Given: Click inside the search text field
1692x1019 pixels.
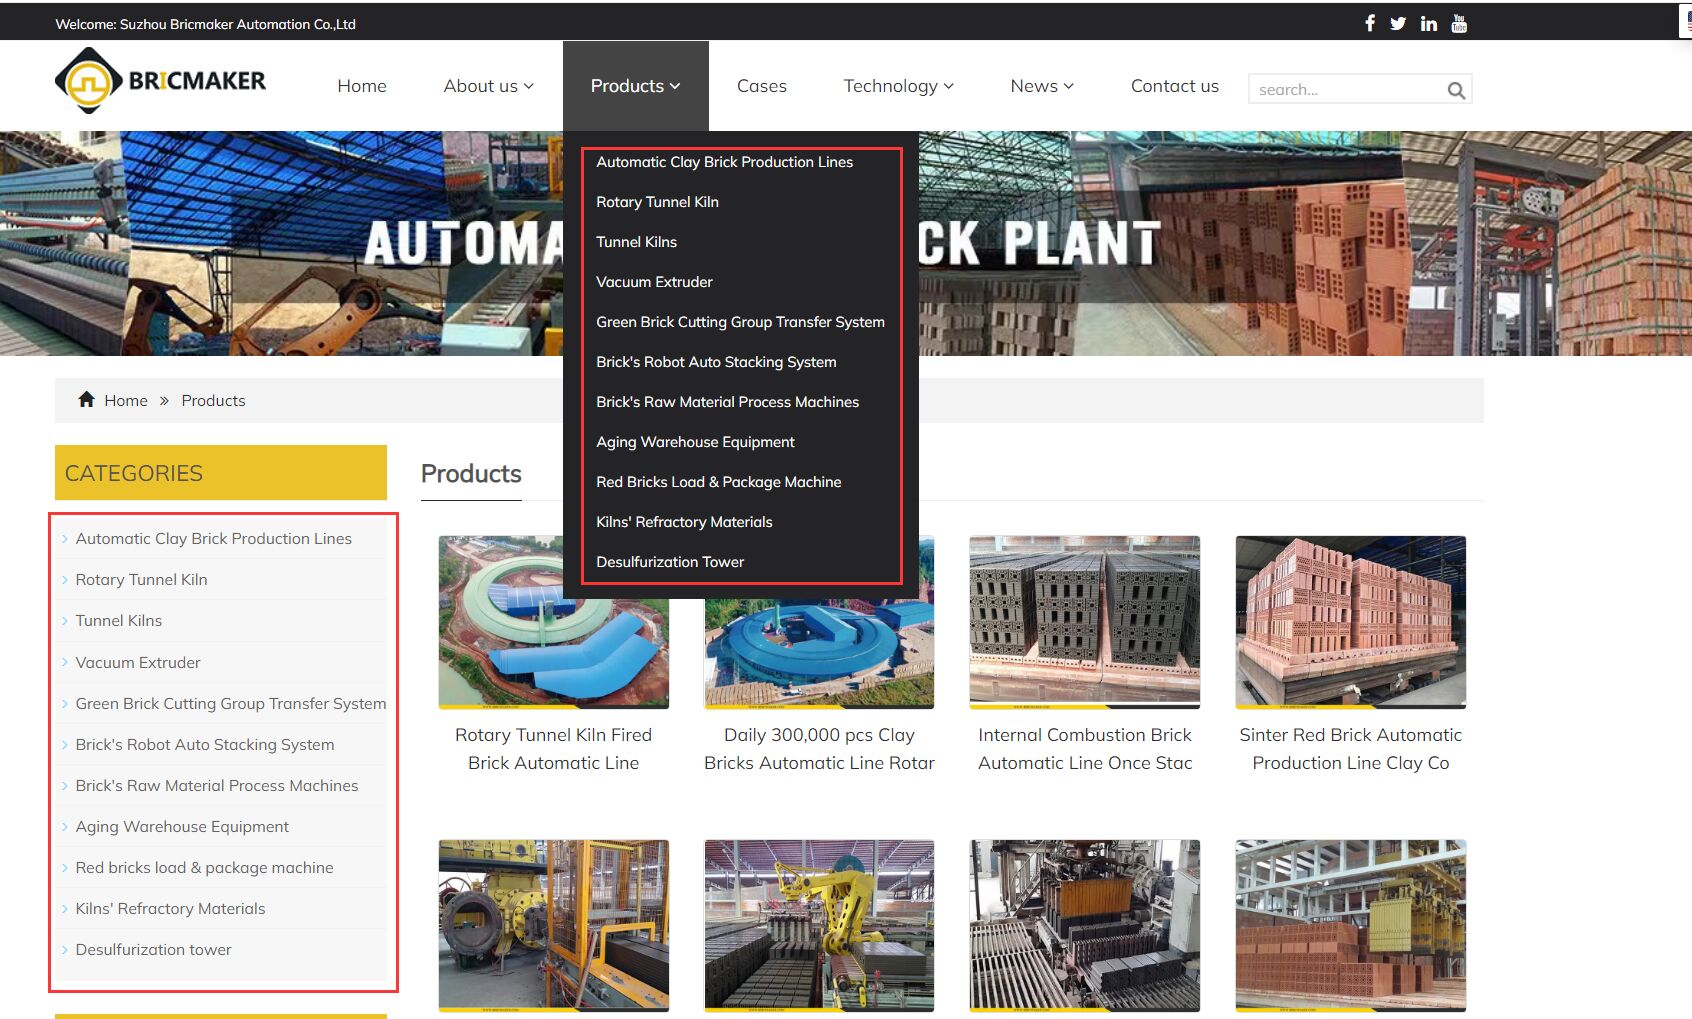Looking at the screenshot, I should (1340, 90).
